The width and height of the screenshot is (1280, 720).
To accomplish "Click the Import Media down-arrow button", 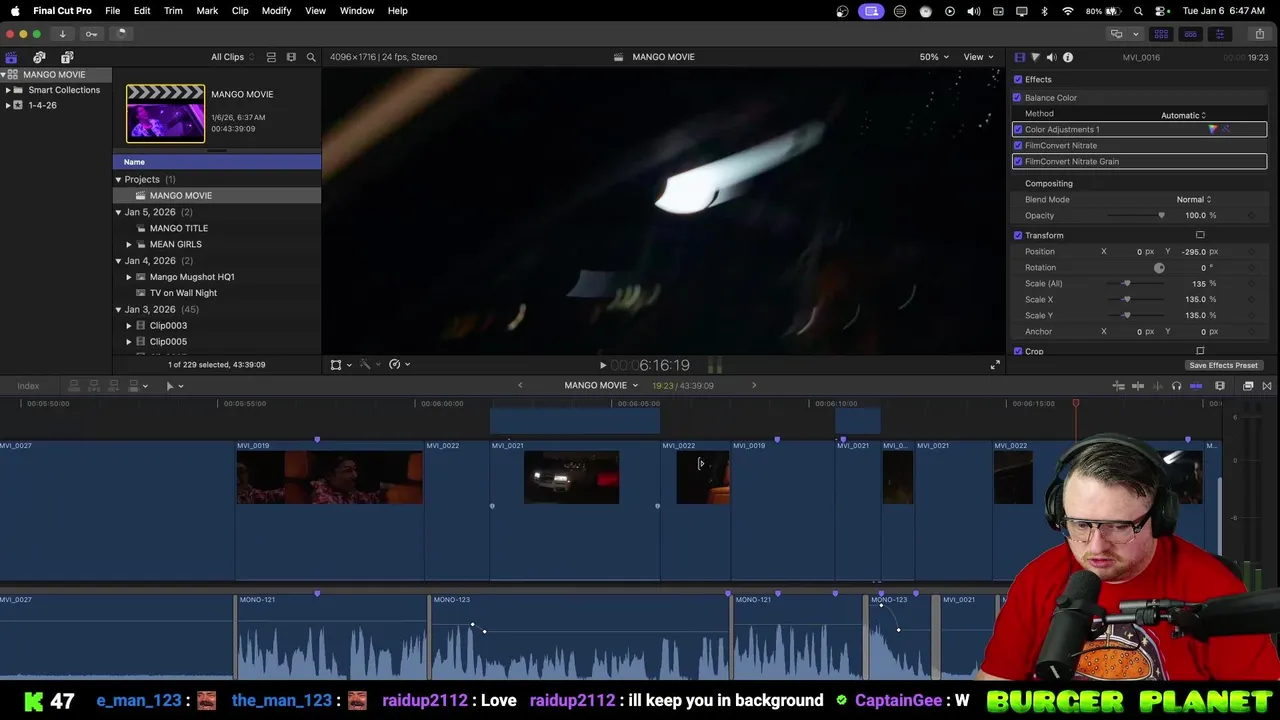I will pyautogui.click(x=62, y=34).
